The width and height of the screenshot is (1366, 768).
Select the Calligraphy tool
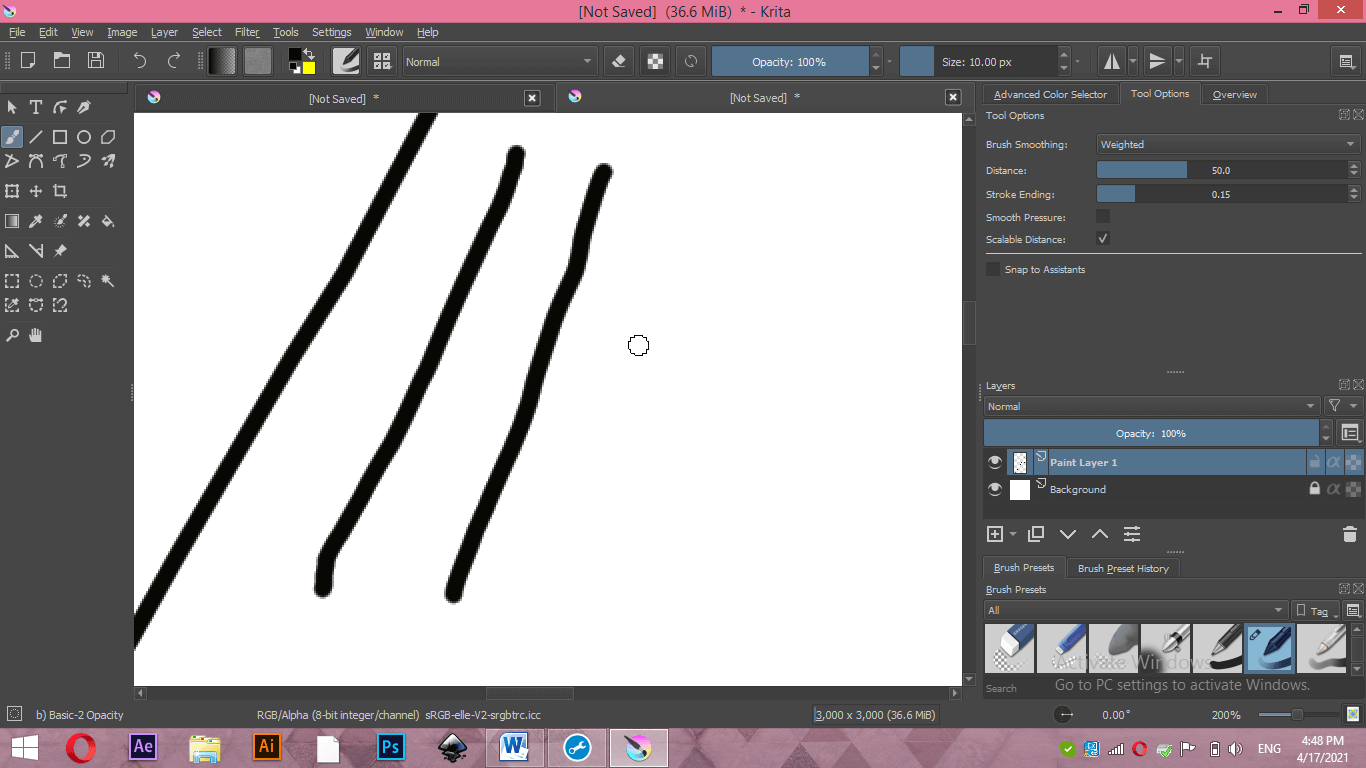pos(84,107)
